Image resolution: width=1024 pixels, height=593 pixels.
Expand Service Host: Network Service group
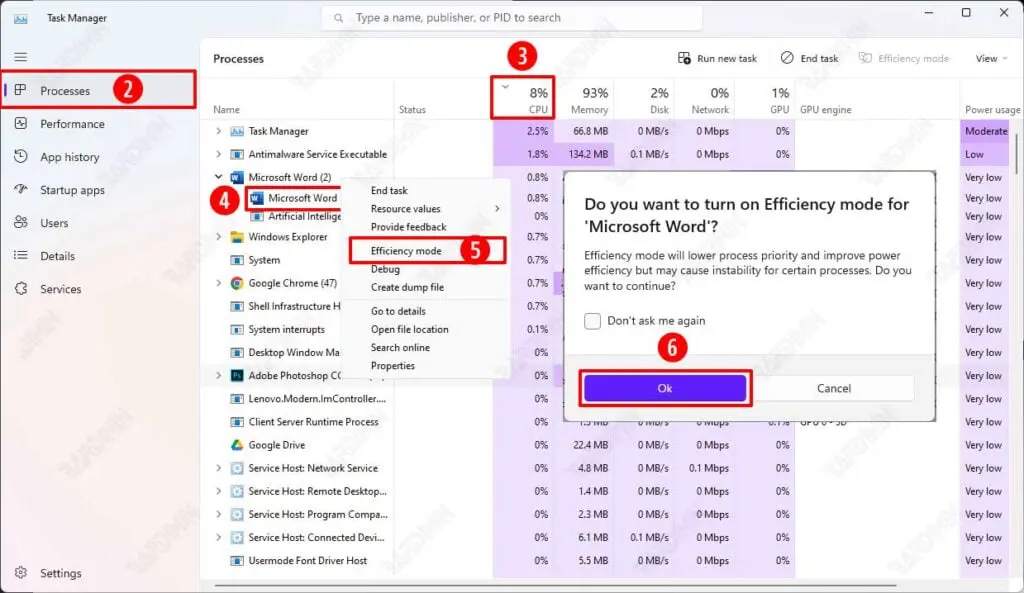pos(219,468)
